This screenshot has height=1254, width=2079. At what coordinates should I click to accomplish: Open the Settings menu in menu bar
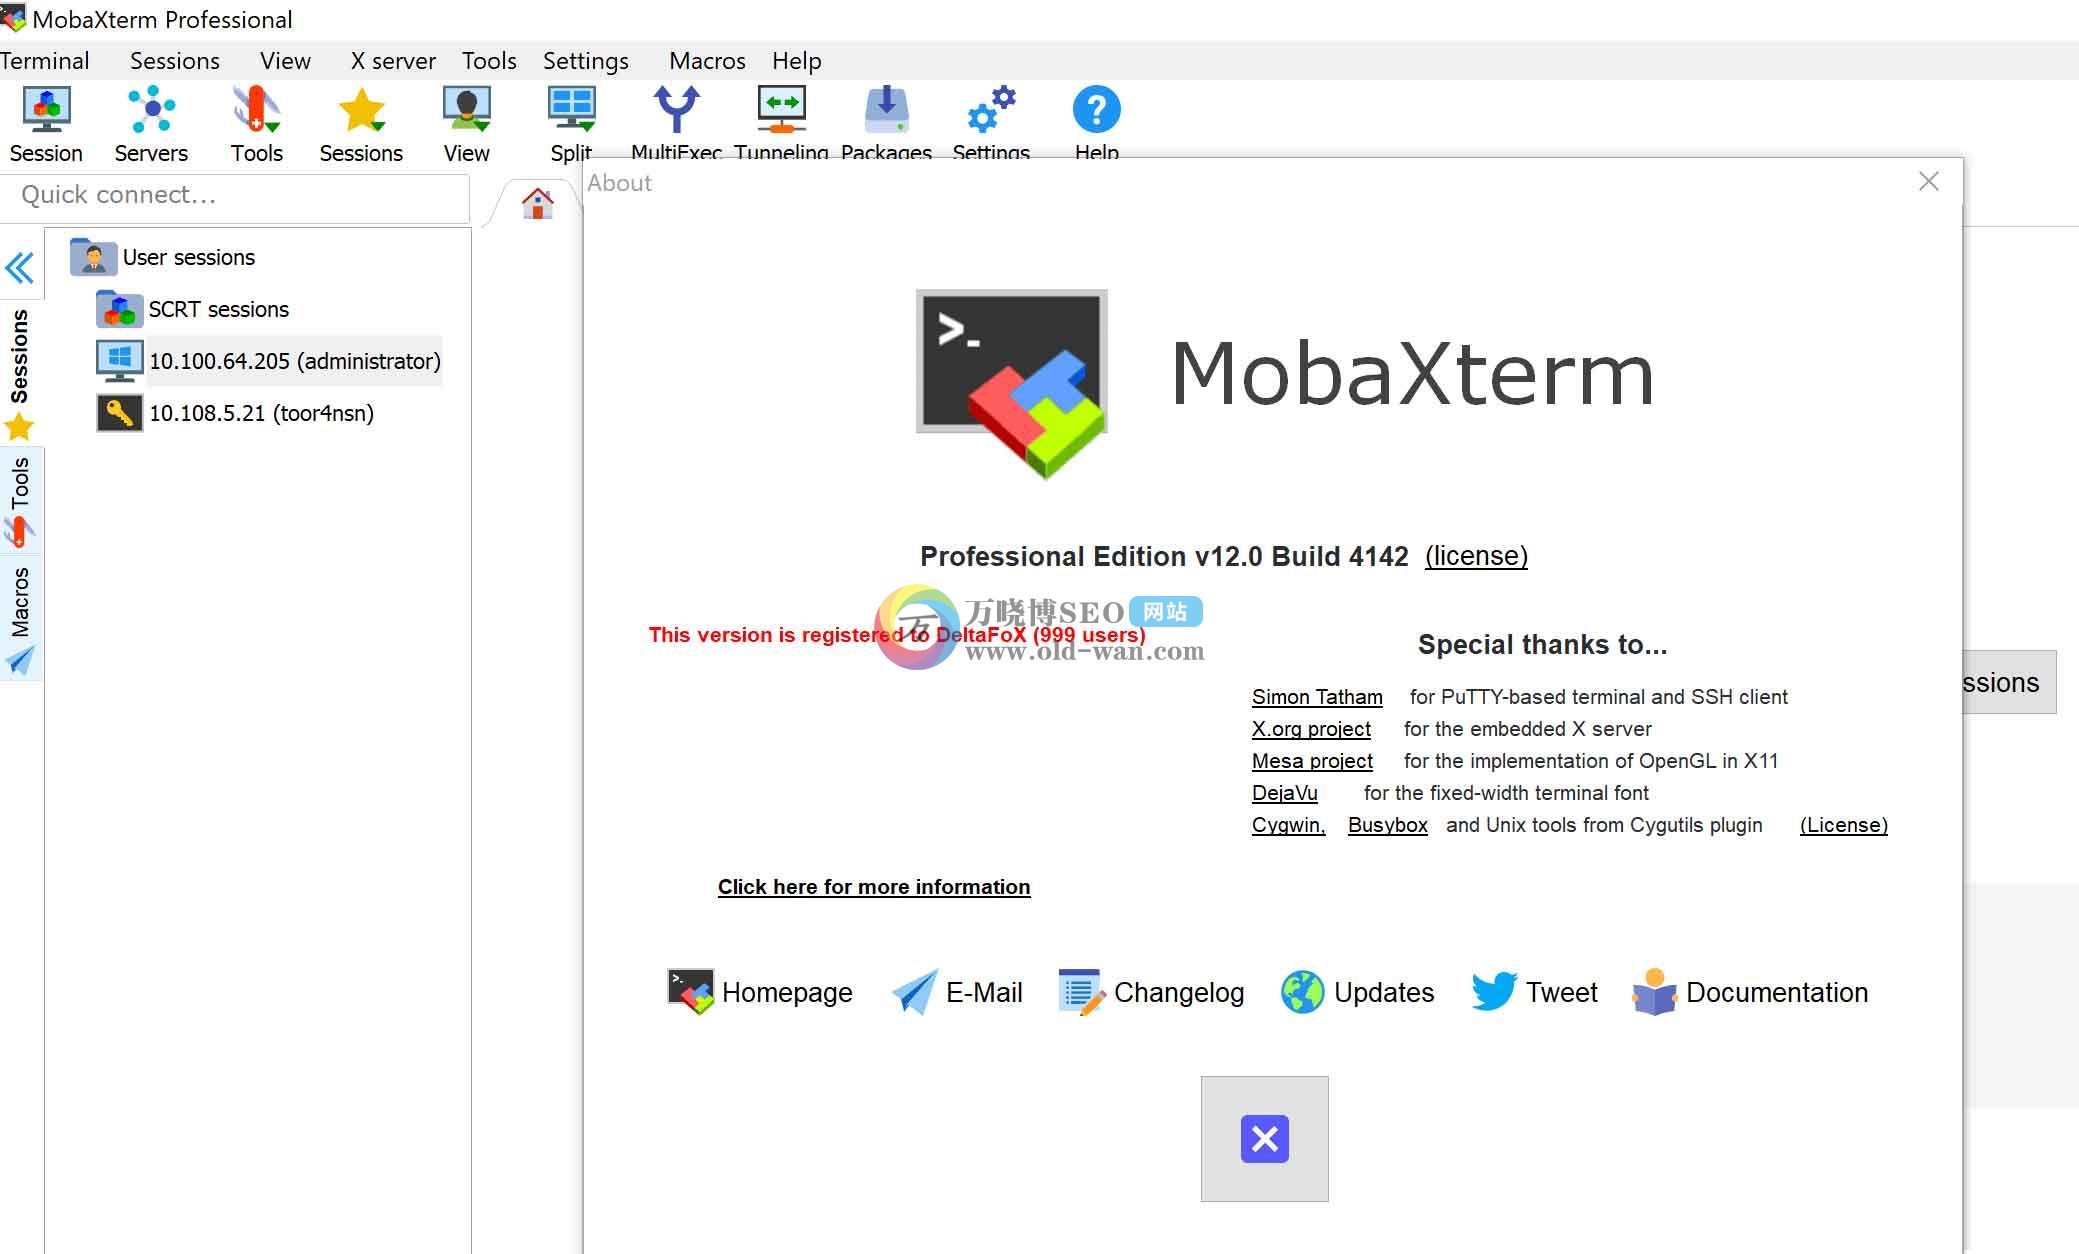(x=586, y=61)
